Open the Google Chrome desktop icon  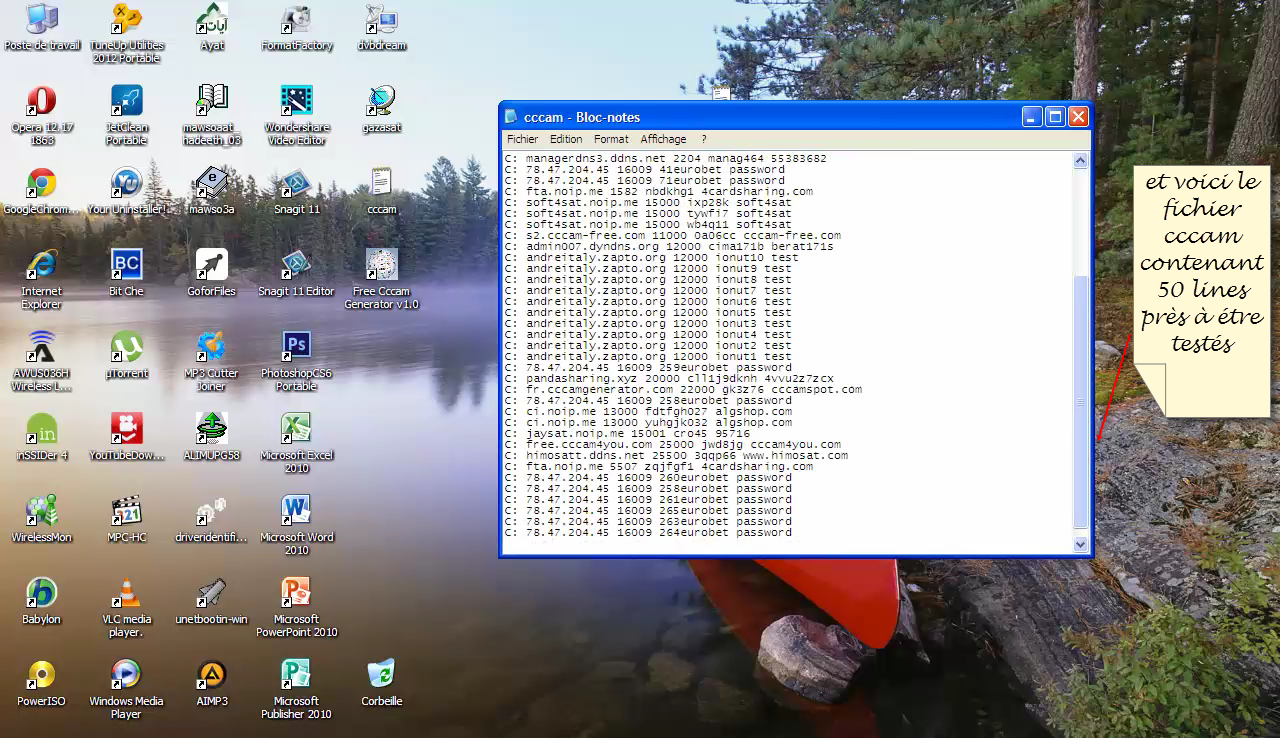(x=41, y=184)
